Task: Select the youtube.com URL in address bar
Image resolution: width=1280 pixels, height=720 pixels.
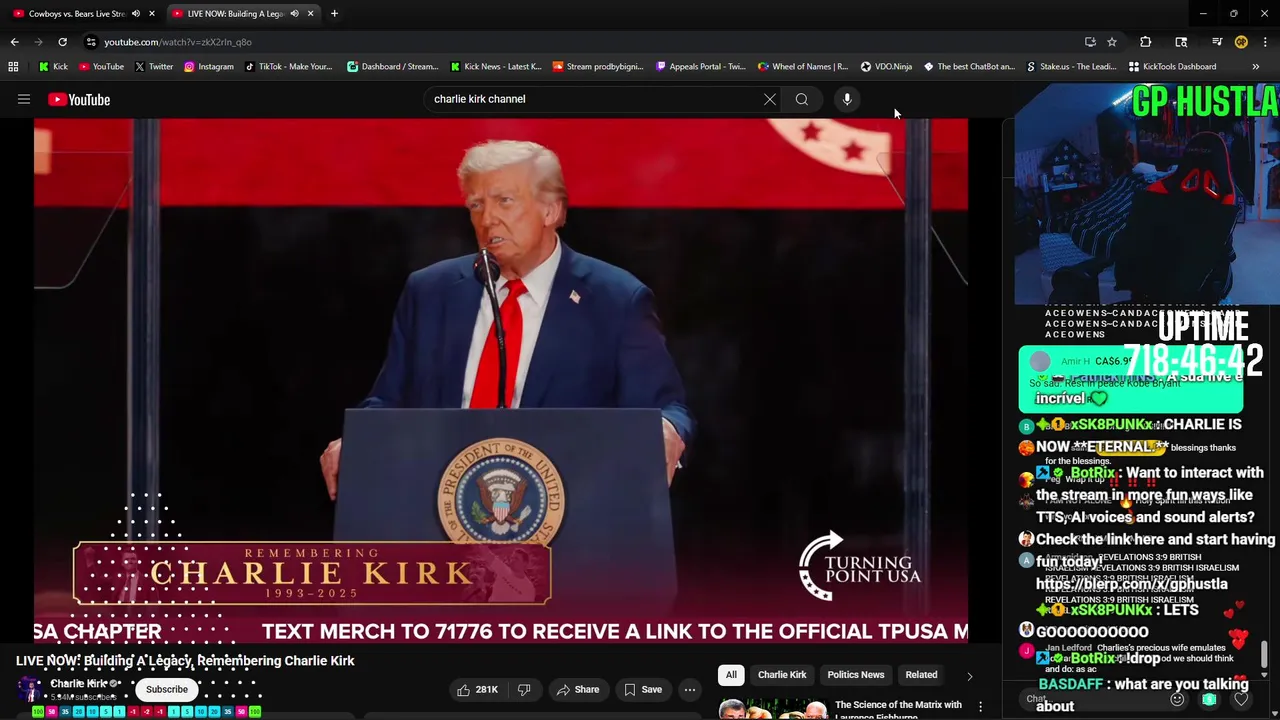Action: point(178,42)
